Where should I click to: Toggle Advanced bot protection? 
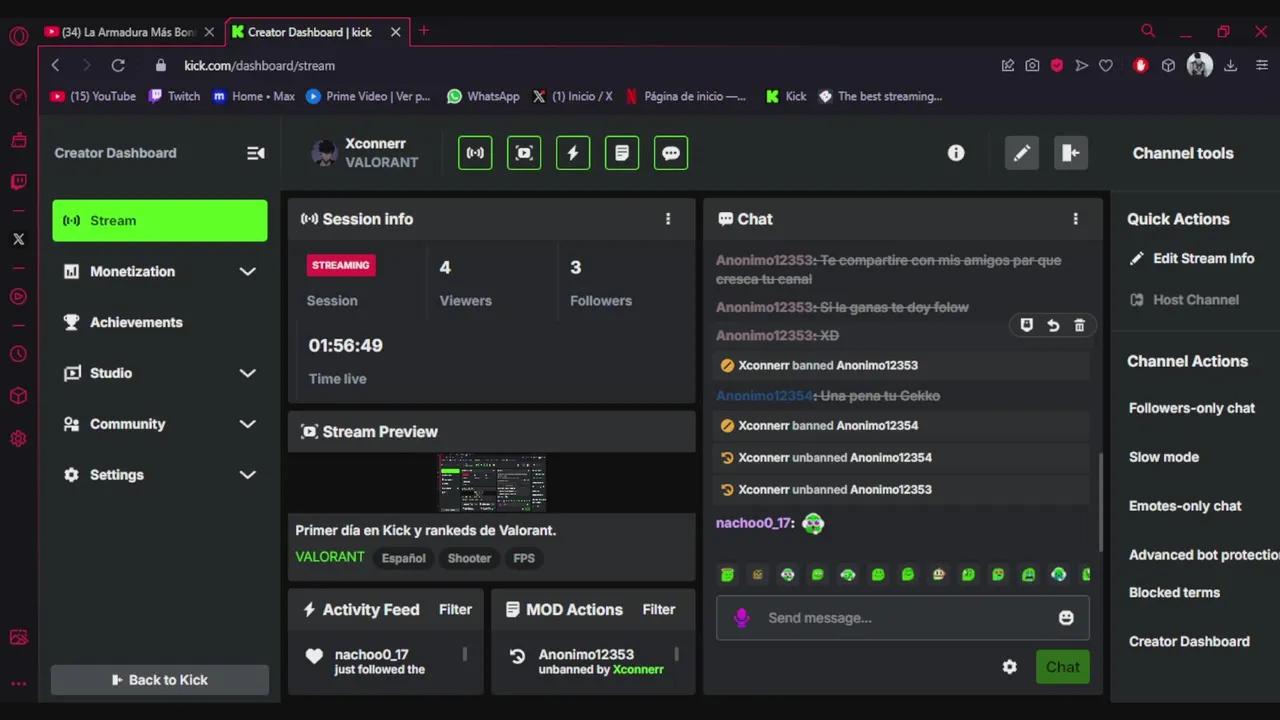pyautogui.click(x=1204, y=555)
